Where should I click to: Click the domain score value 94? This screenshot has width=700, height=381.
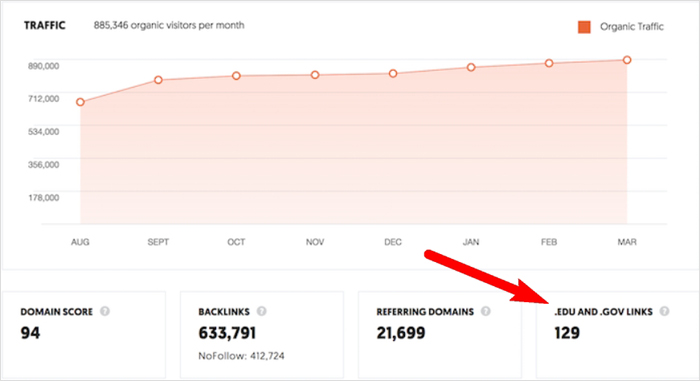pyautogui.click(x=30, y=333)
